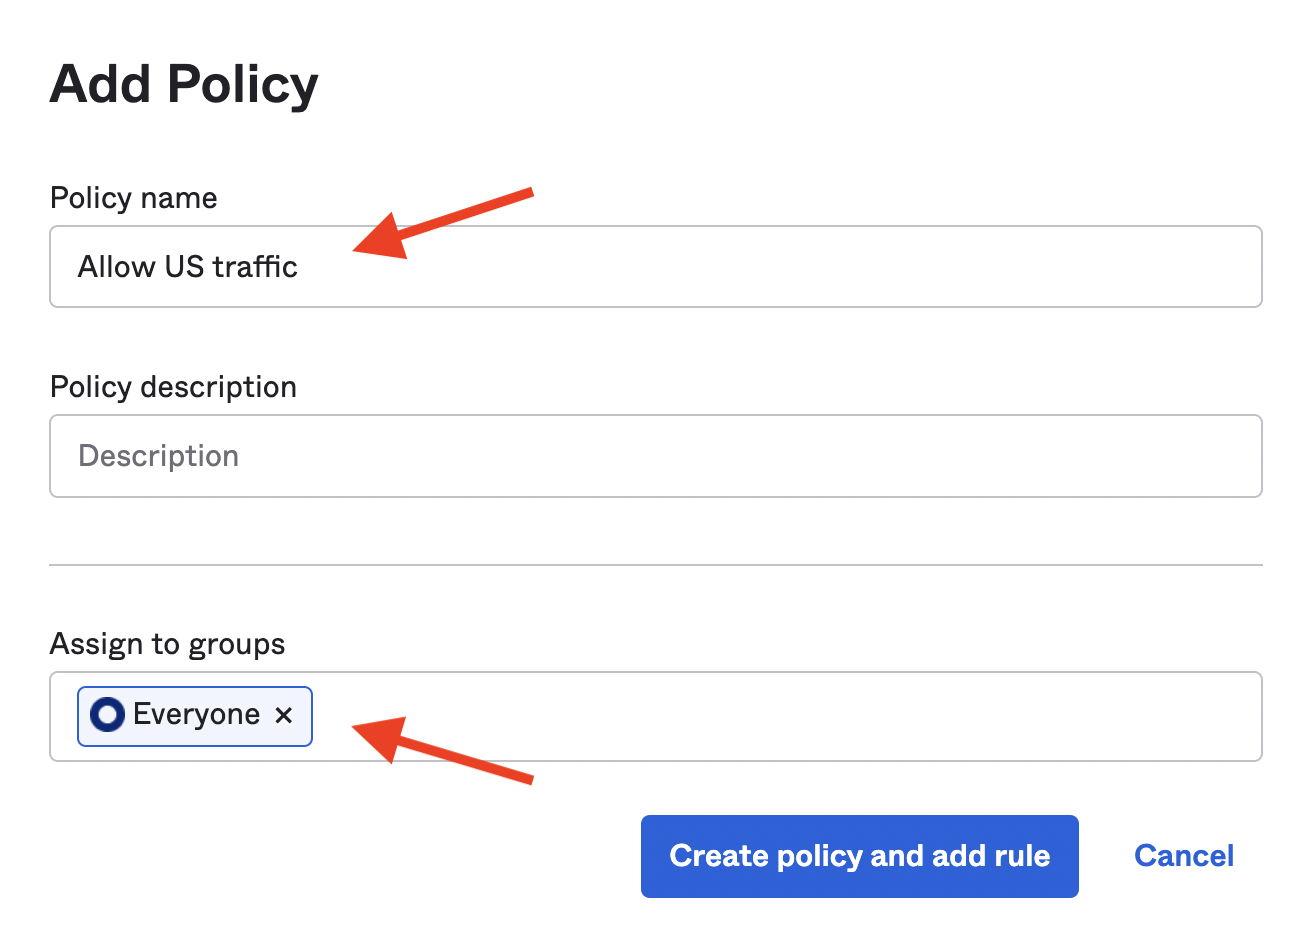Click the x icon to remove Everyone group
Image resolution: width=1310 pixels, height=946 pixels.
(283, 715)
